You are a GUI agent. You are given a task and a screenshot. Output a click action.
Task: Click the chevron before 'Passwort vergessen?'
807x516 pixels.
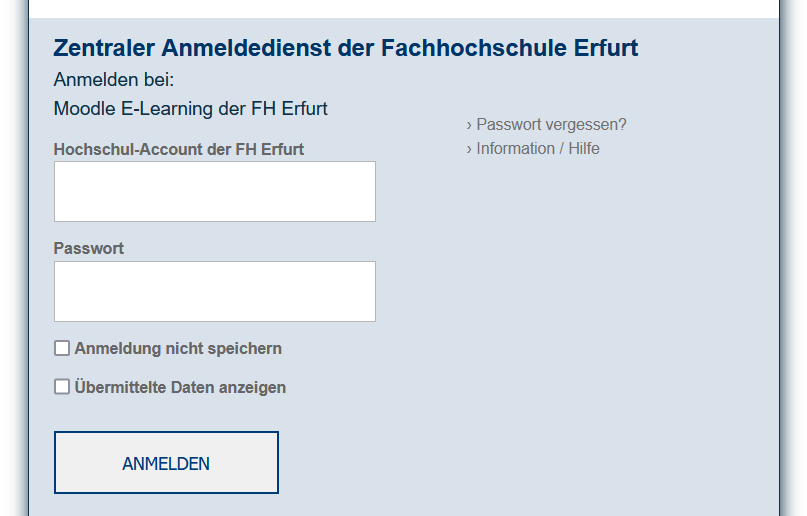click(469, 125)
